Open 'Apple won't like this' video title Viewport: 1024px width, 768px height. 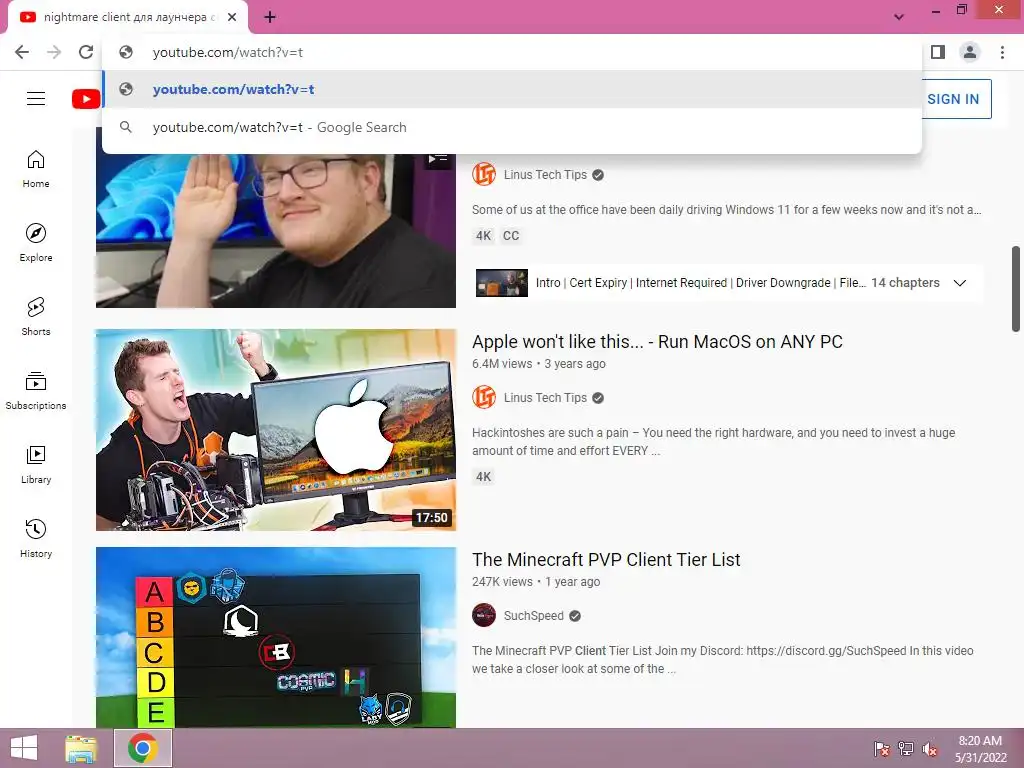657,342
